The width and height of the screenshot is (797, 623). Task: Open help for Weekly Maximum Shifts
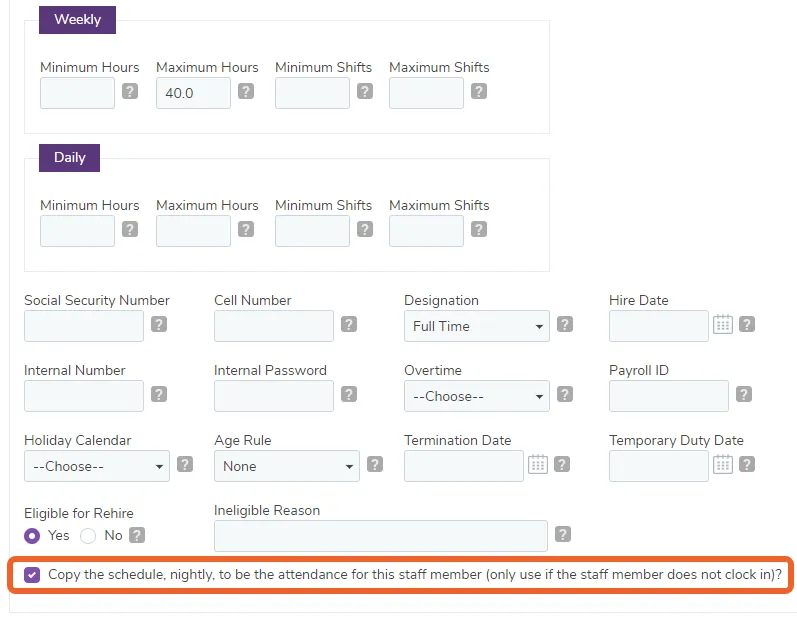click(x=478, y=91)
